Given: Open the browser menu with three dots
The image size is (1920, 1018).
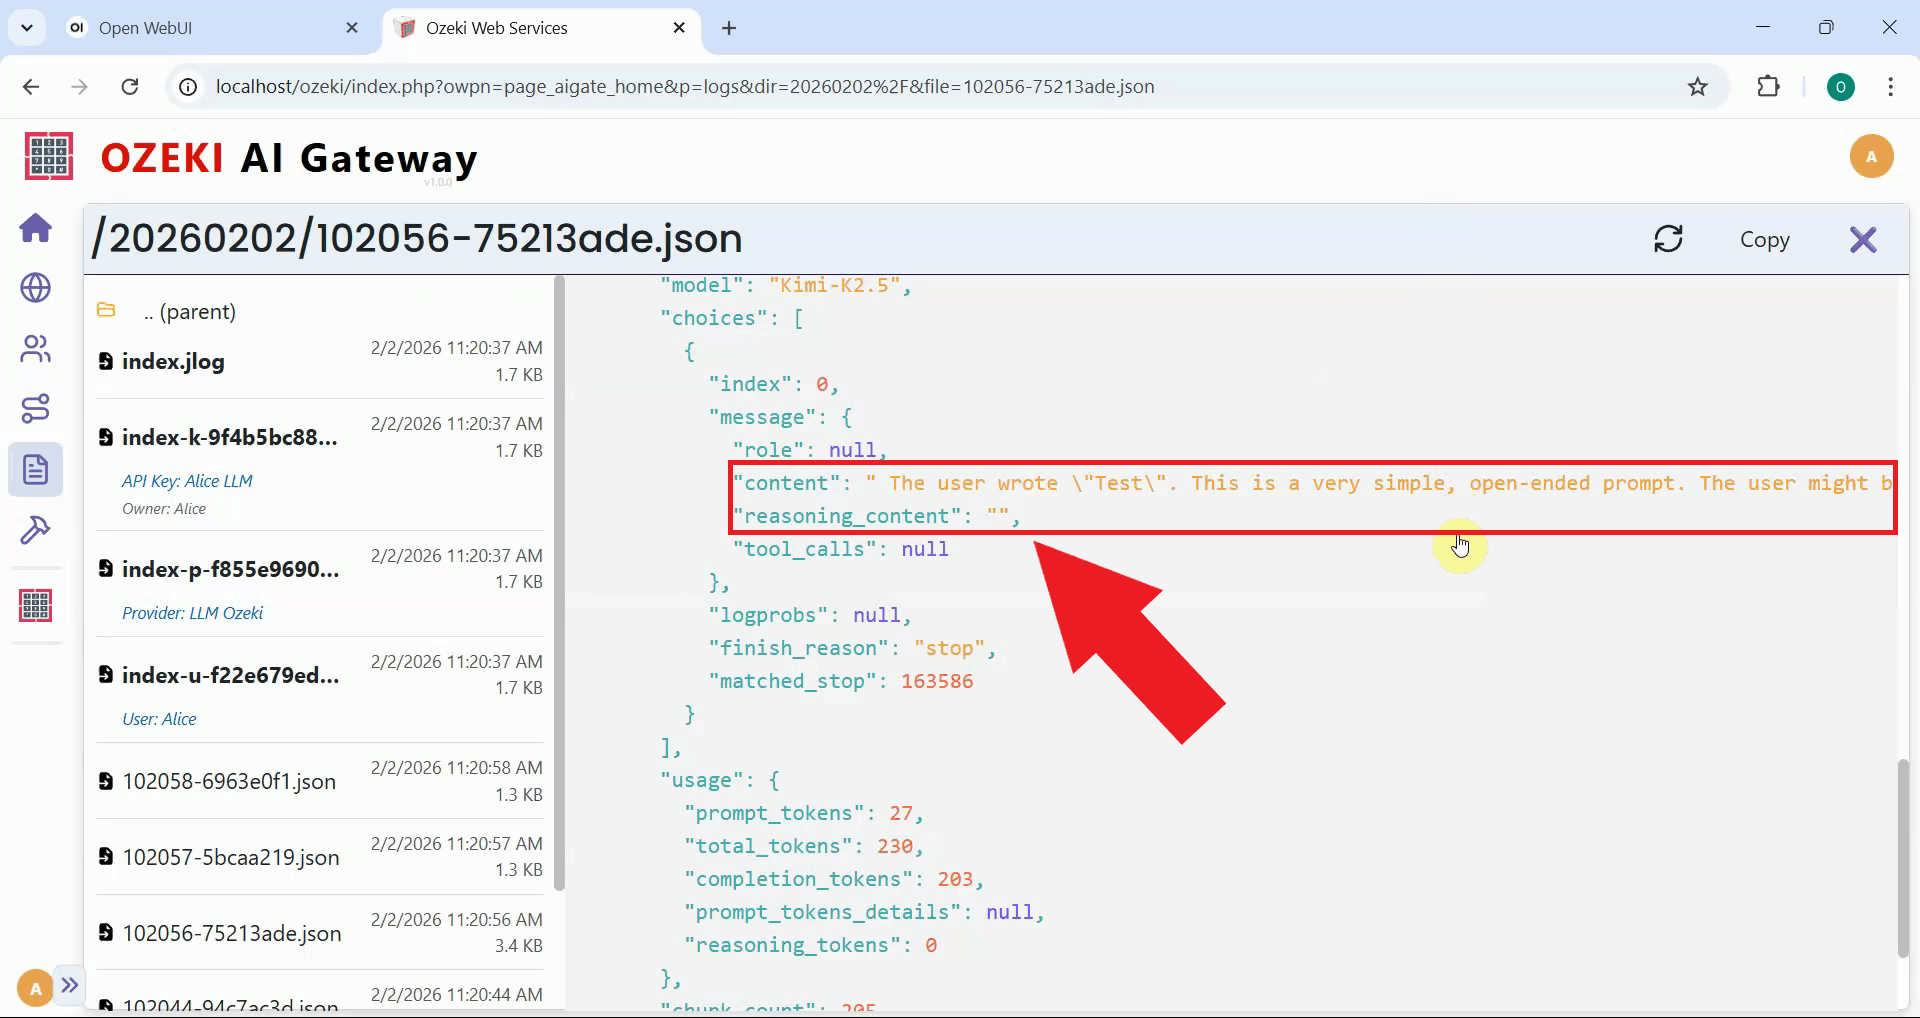Looking at the screenshot, I should (x=1890, y=87).
